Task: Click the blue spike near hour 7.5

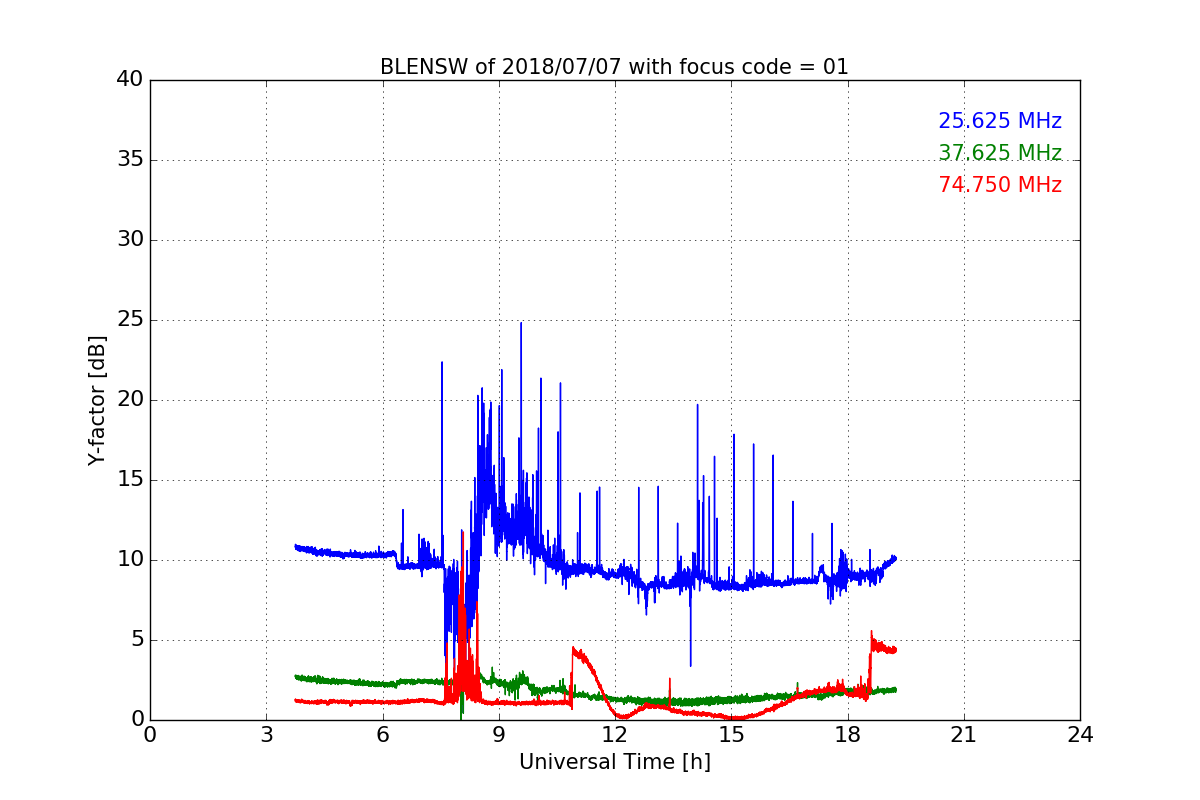Action: click(x=441, y=366)
